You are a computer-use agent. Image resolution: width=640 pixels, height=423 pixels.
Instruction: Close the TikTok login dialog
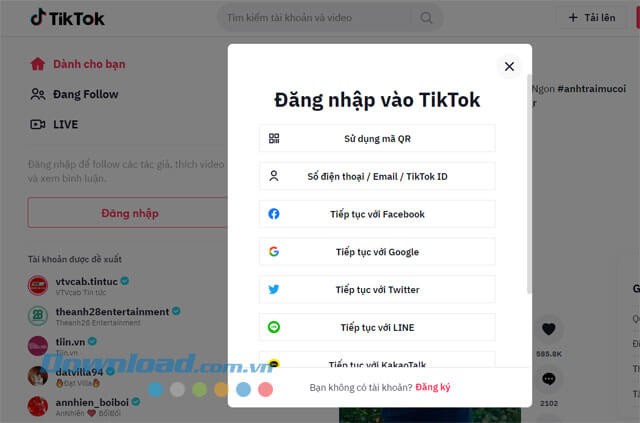(509, 67)
